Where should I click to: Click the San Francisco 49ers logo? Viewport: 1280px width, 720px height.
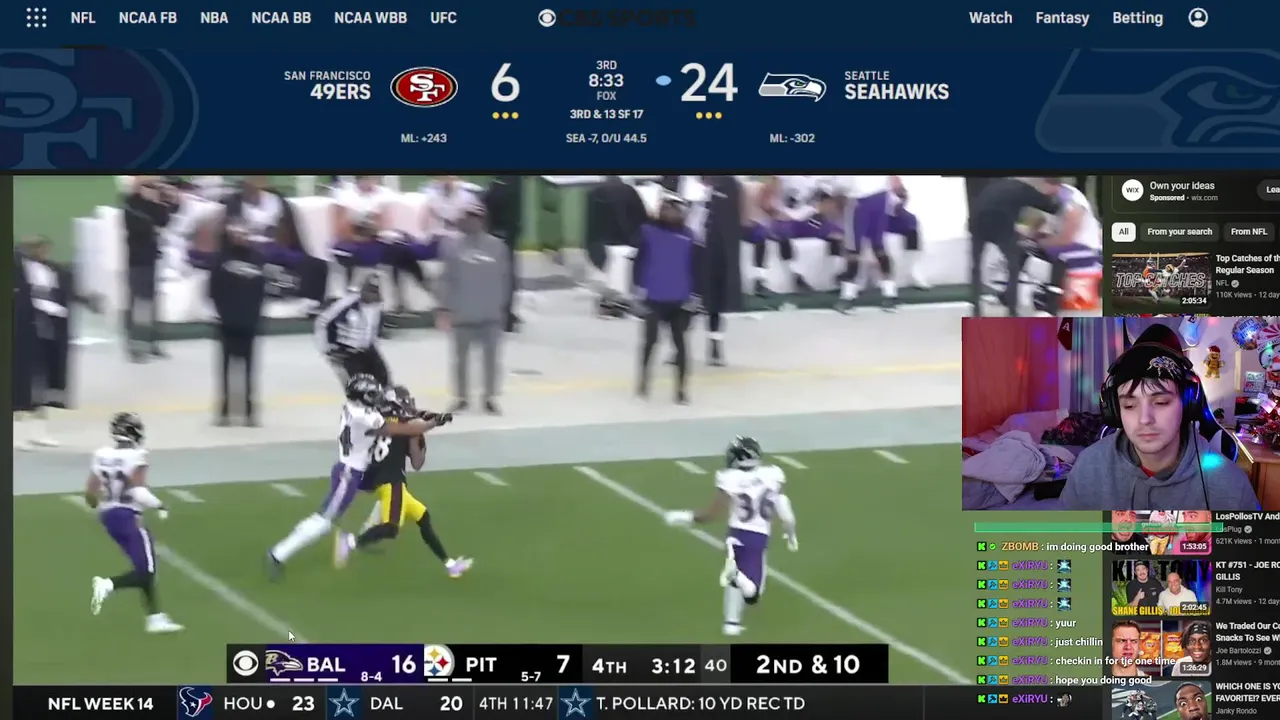424,87
